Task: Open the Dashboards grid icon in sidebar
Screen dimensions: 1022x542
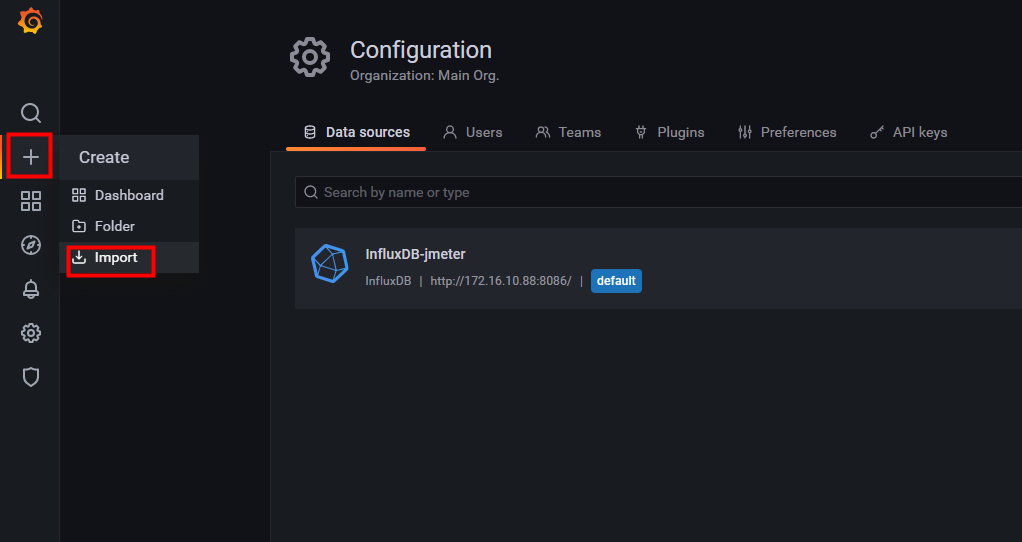Action: (x=31, y=201)
